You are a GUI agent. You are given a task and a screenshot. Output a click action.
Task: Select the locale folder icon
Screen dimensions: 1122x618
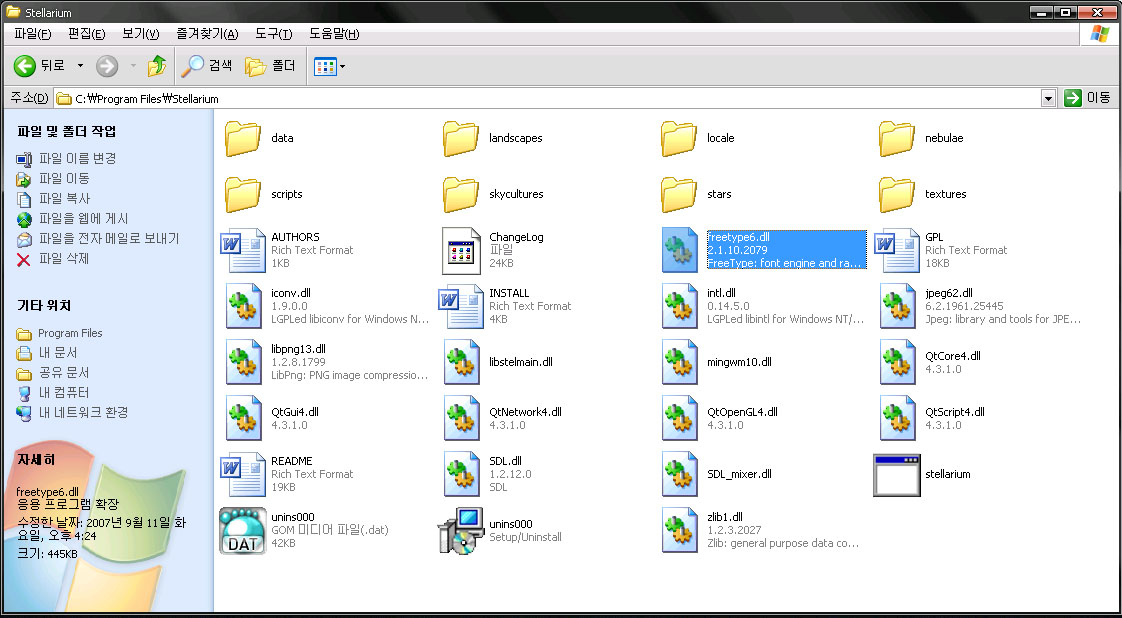[679, 138]
